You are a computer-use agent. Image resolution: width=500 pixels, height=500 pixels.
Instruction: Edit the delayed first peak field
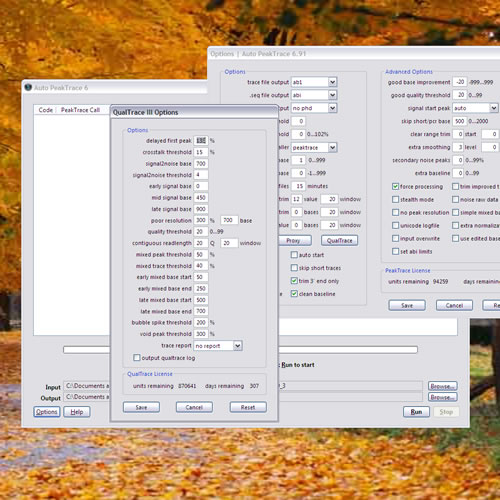(x=201, y=140)
